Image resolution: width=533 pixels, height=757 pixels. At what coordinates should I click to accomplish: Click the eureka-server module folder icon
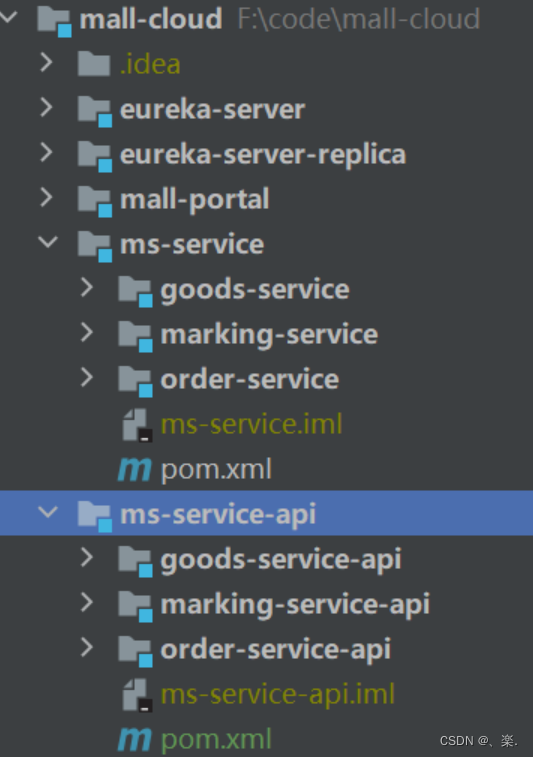pyautogui.click(x=95, y=111)
